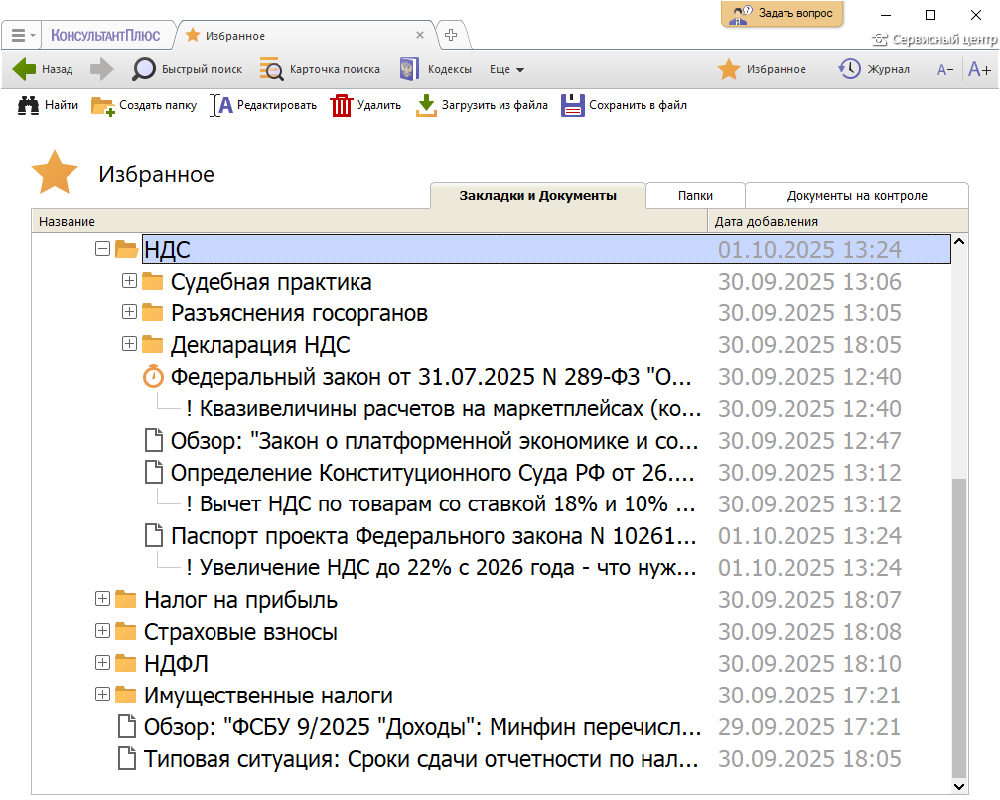Open Сервисный центр link
This screenshot has height=800, width=1000.
[935, 40]
